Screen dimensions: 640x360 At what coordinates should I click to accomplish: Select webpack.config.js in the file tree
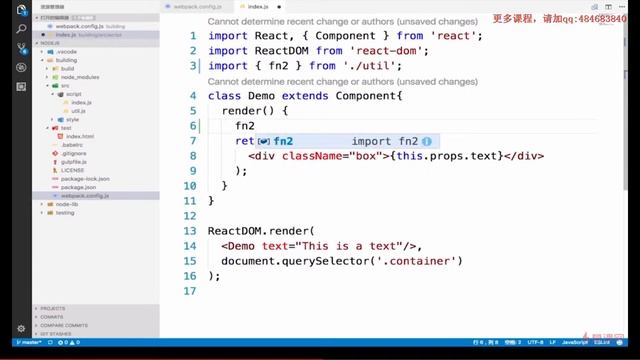[96, 196]
